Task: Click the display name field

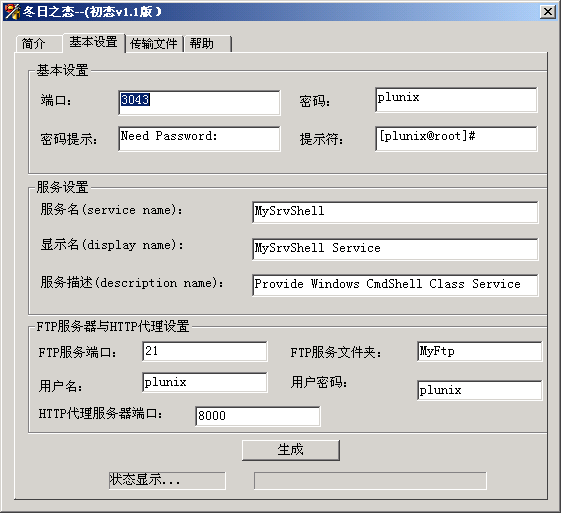Action: click(x=395, y=249)
